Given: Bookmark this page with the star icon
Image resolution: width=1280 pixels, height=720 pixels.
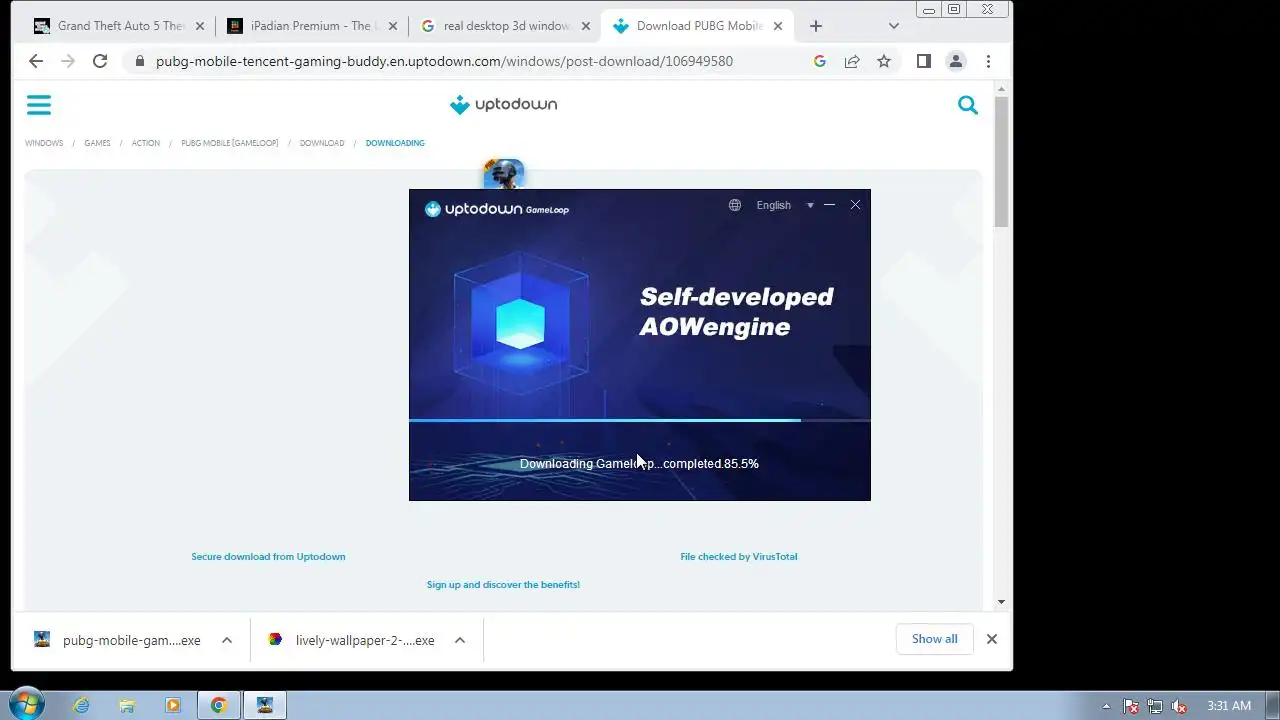Looking at the screenshot, I should 884,61.
